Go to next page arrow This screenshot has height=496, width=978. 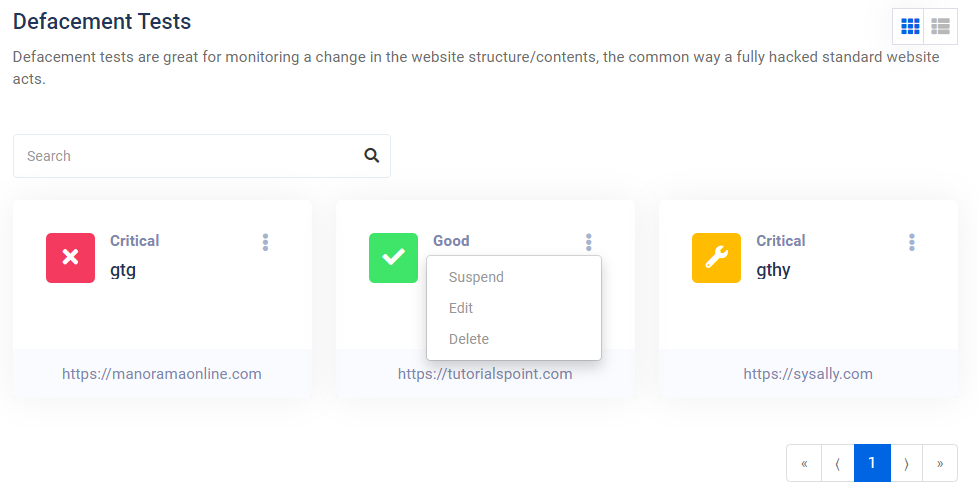[x=906, y=463]
